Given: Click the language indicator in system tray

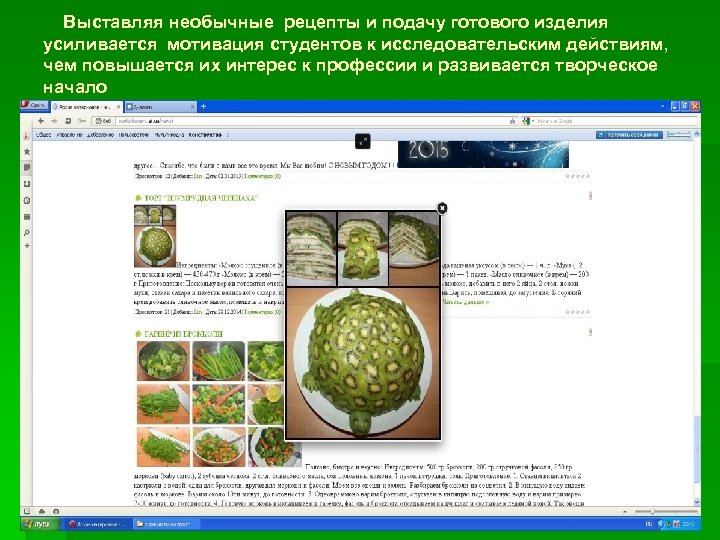Looking at the screenshot, I should tap(649, 523).
